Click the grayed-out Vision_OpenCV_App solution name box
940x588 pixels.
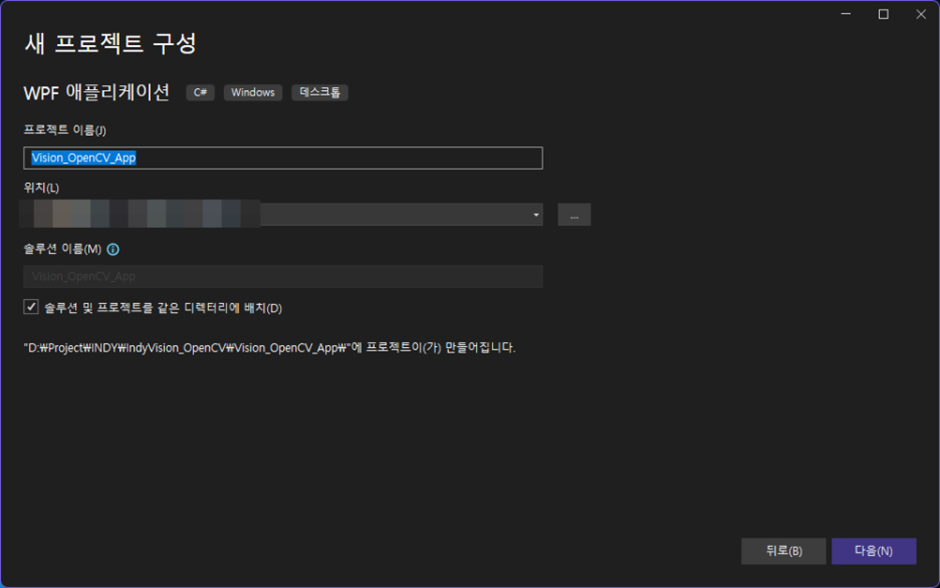click(x=282, y=276)
